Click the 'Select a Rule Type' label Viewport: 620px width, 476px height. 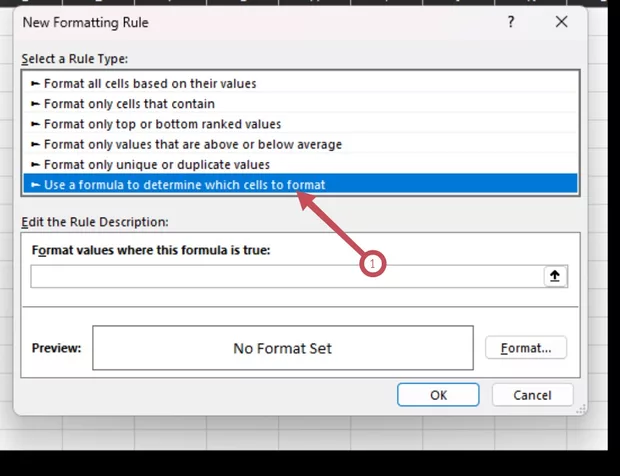click(74, 59)
